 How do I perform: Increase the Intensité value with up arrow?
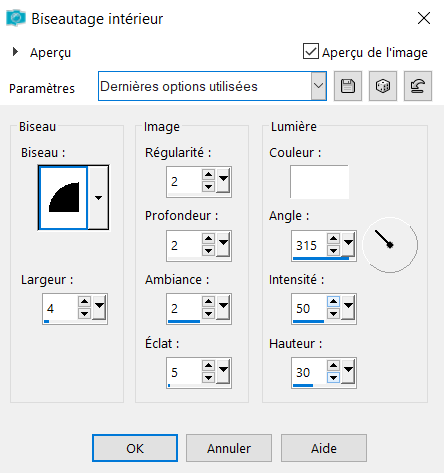click(x=333, y=301)
